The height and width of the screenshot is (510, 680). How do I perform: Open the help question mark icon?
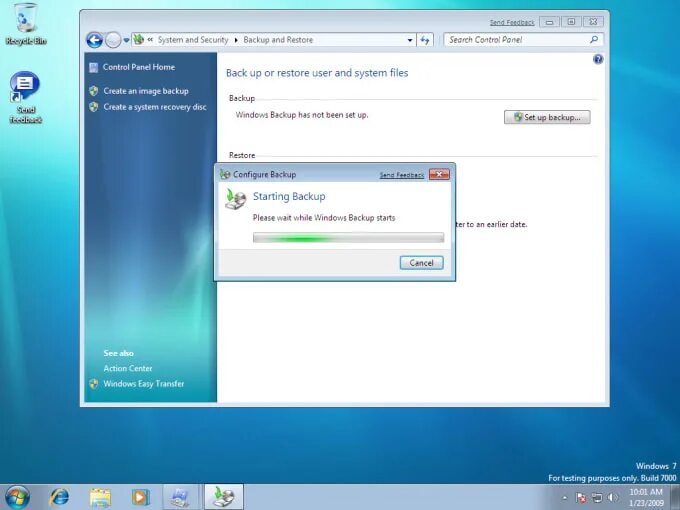point(598,59)
